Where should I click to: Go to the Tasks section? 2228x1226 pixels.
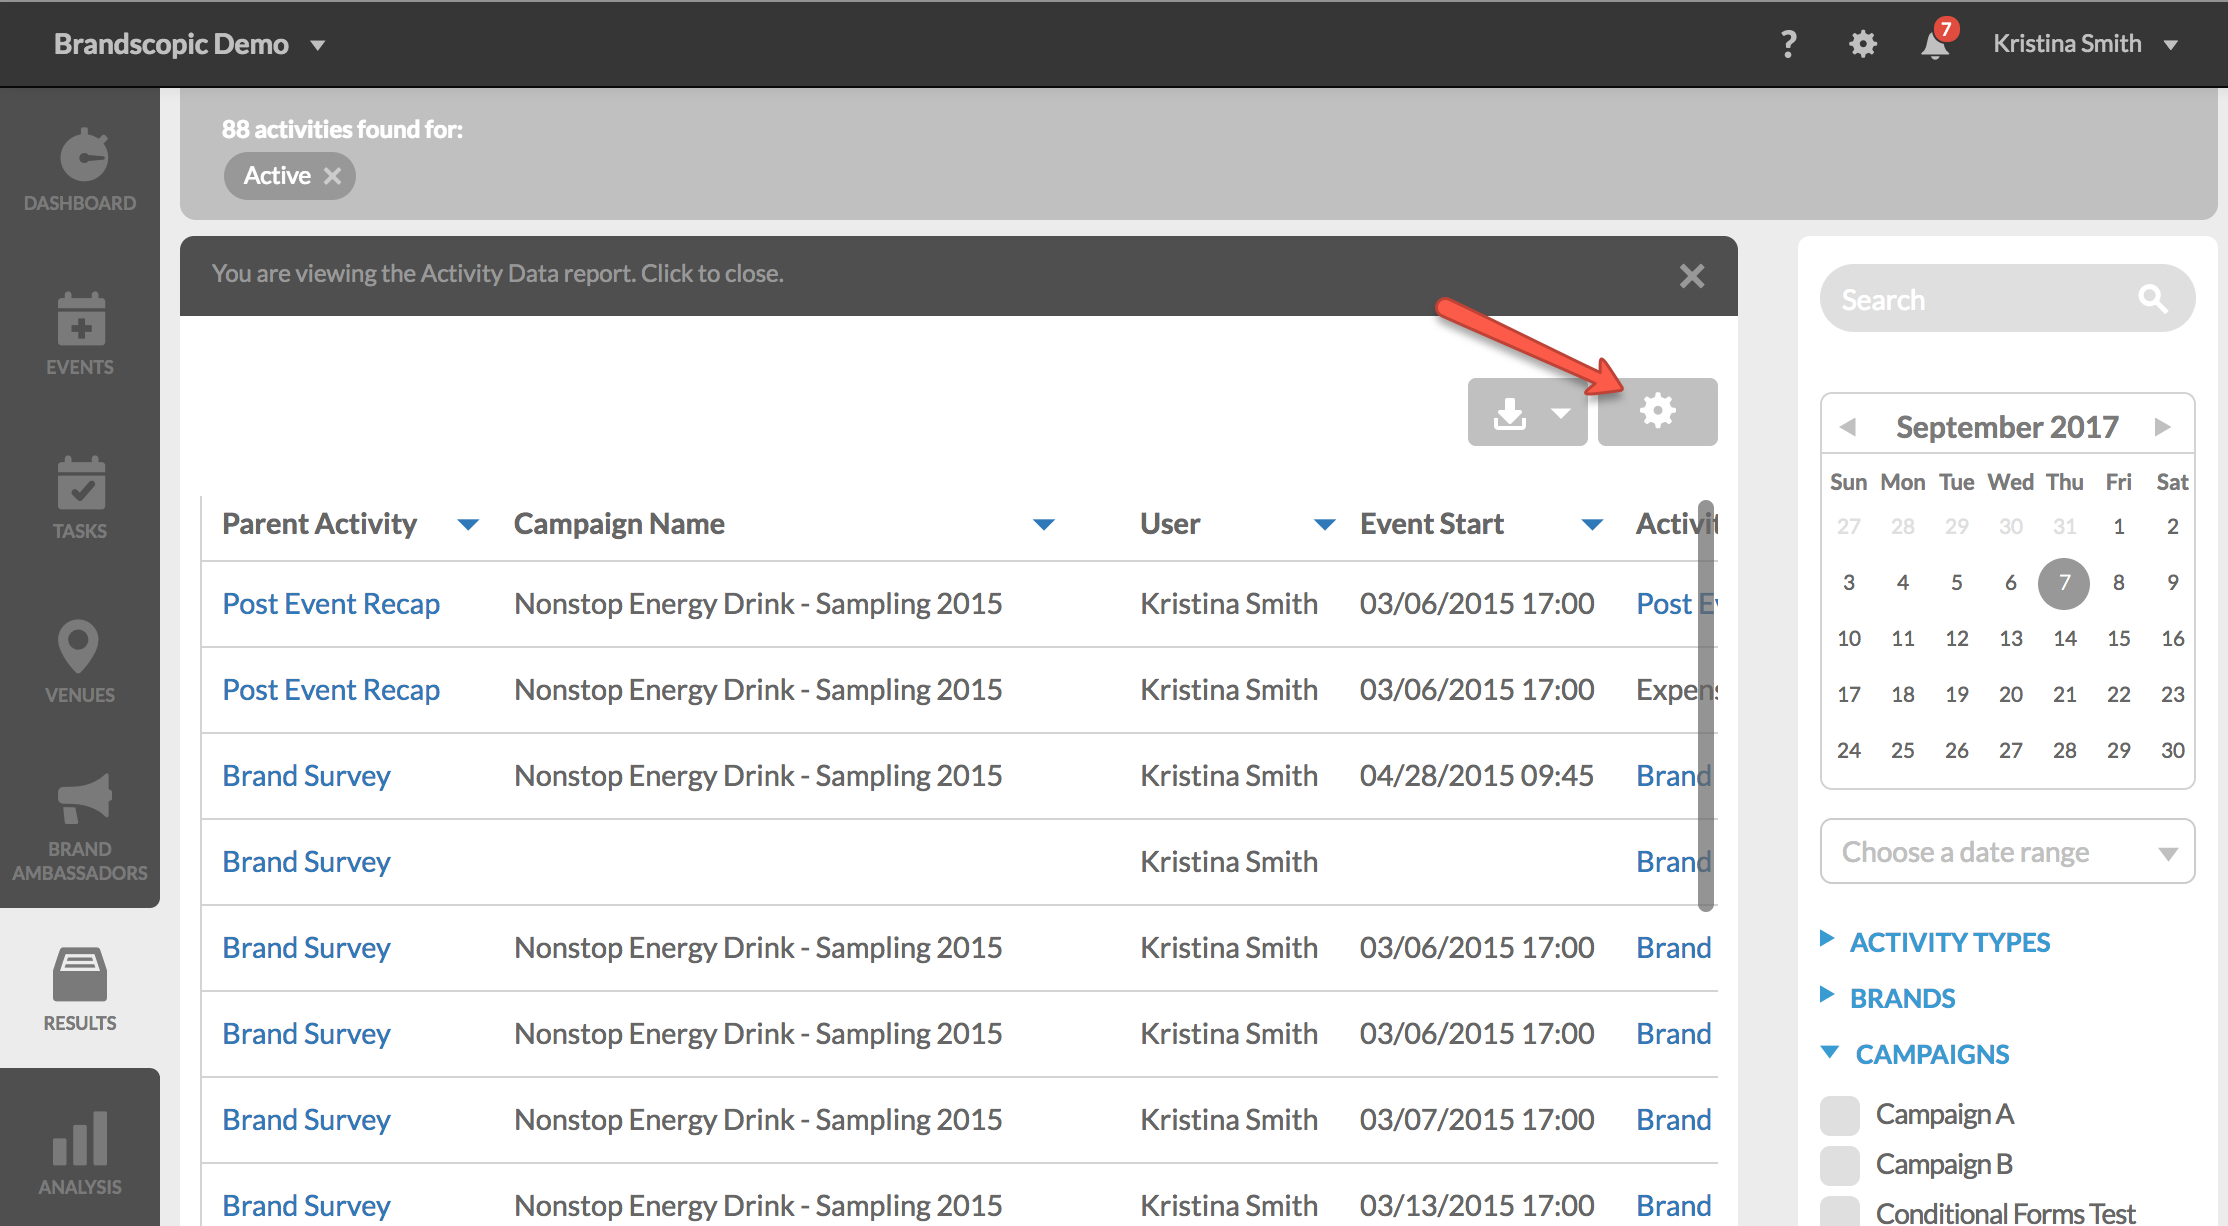[x=80, y=498]
